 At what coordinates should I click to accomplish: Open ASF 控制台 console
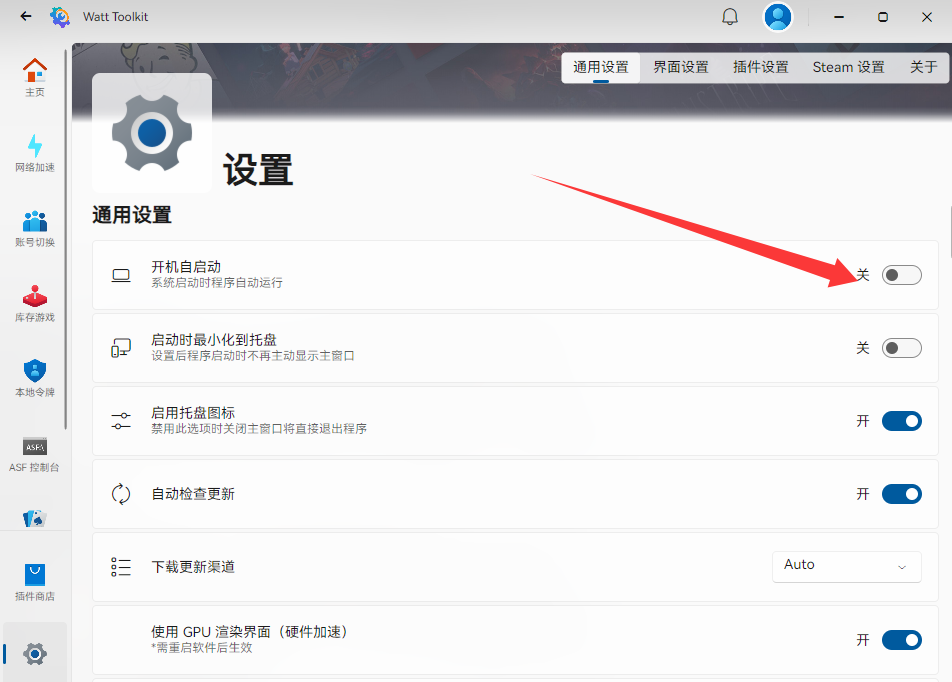tap(35, 453)
